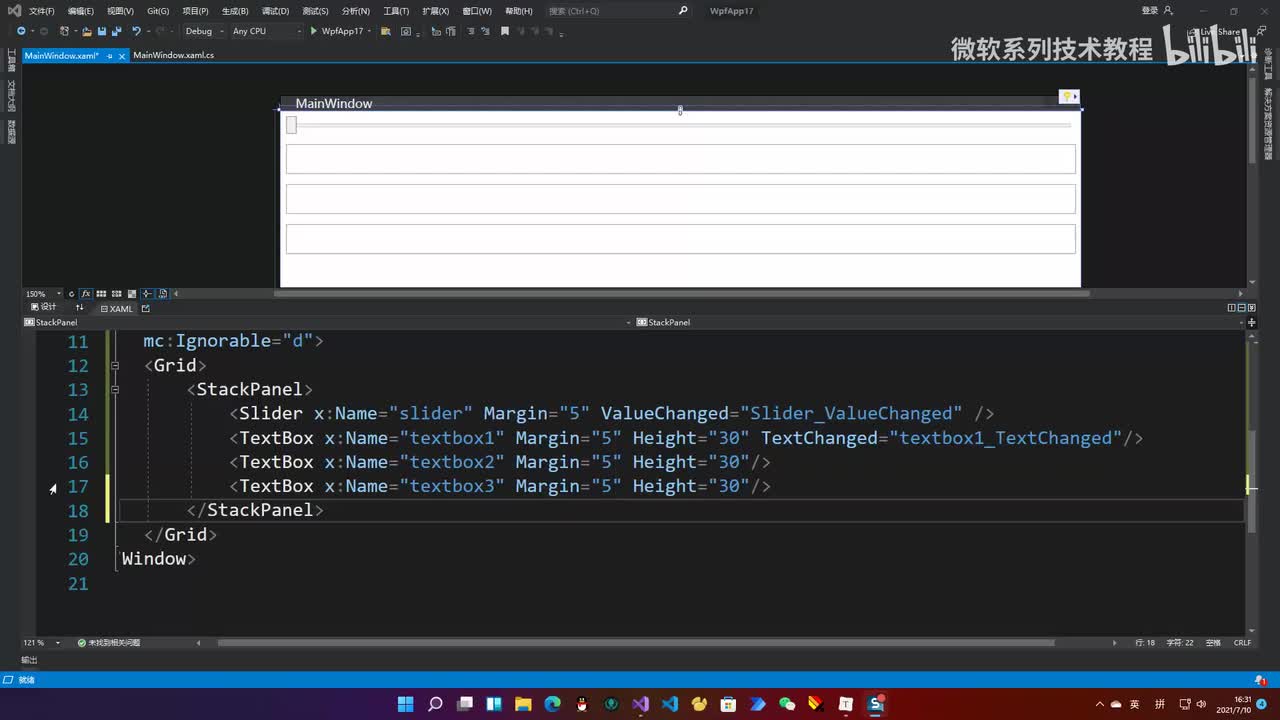The width and height of the screenshot is (1280, 720).
Task: Toggle the fx effects button in designer
Action: pos(86,294)
